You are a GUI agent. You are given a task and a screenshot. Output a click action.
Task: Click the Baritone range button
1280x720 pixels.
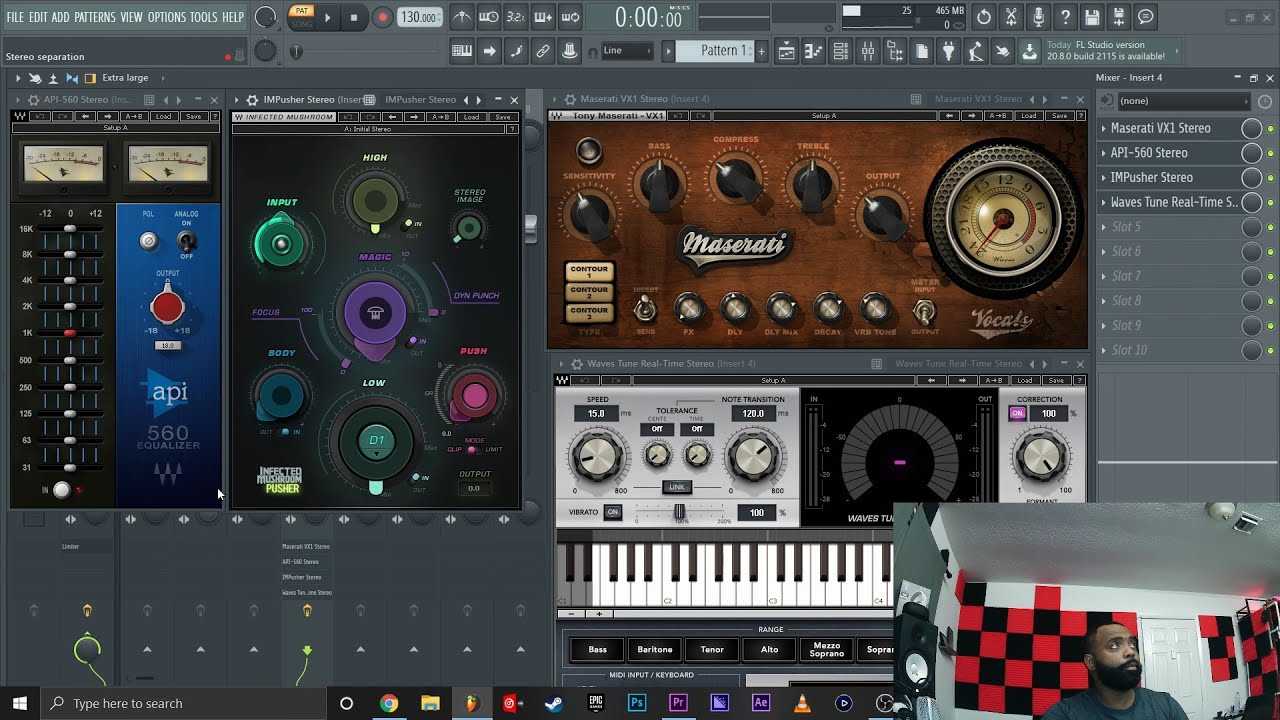pyautogui.click(x=655, y=649)
